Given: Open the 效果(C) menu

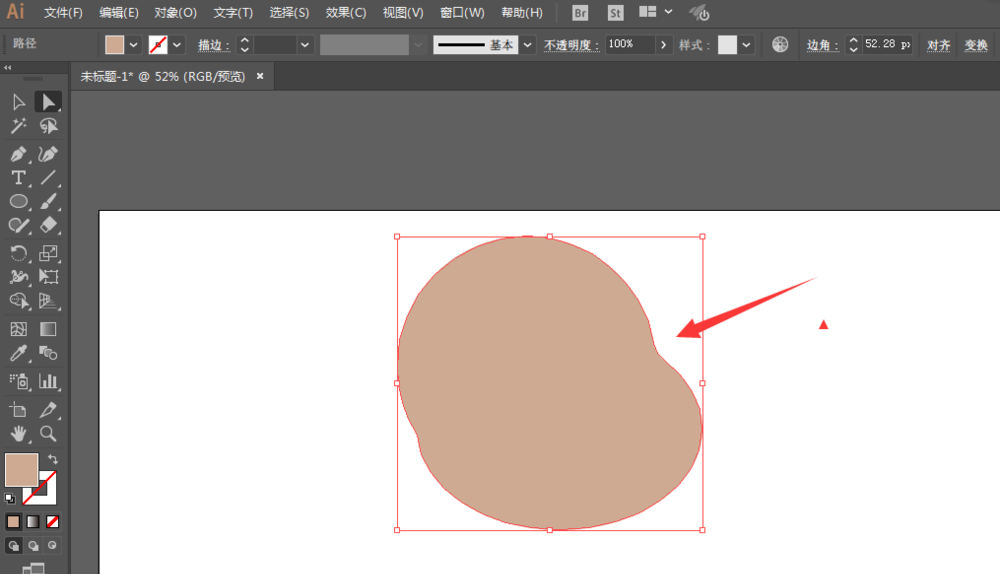Looking at the screenshot, I should 346,13.
